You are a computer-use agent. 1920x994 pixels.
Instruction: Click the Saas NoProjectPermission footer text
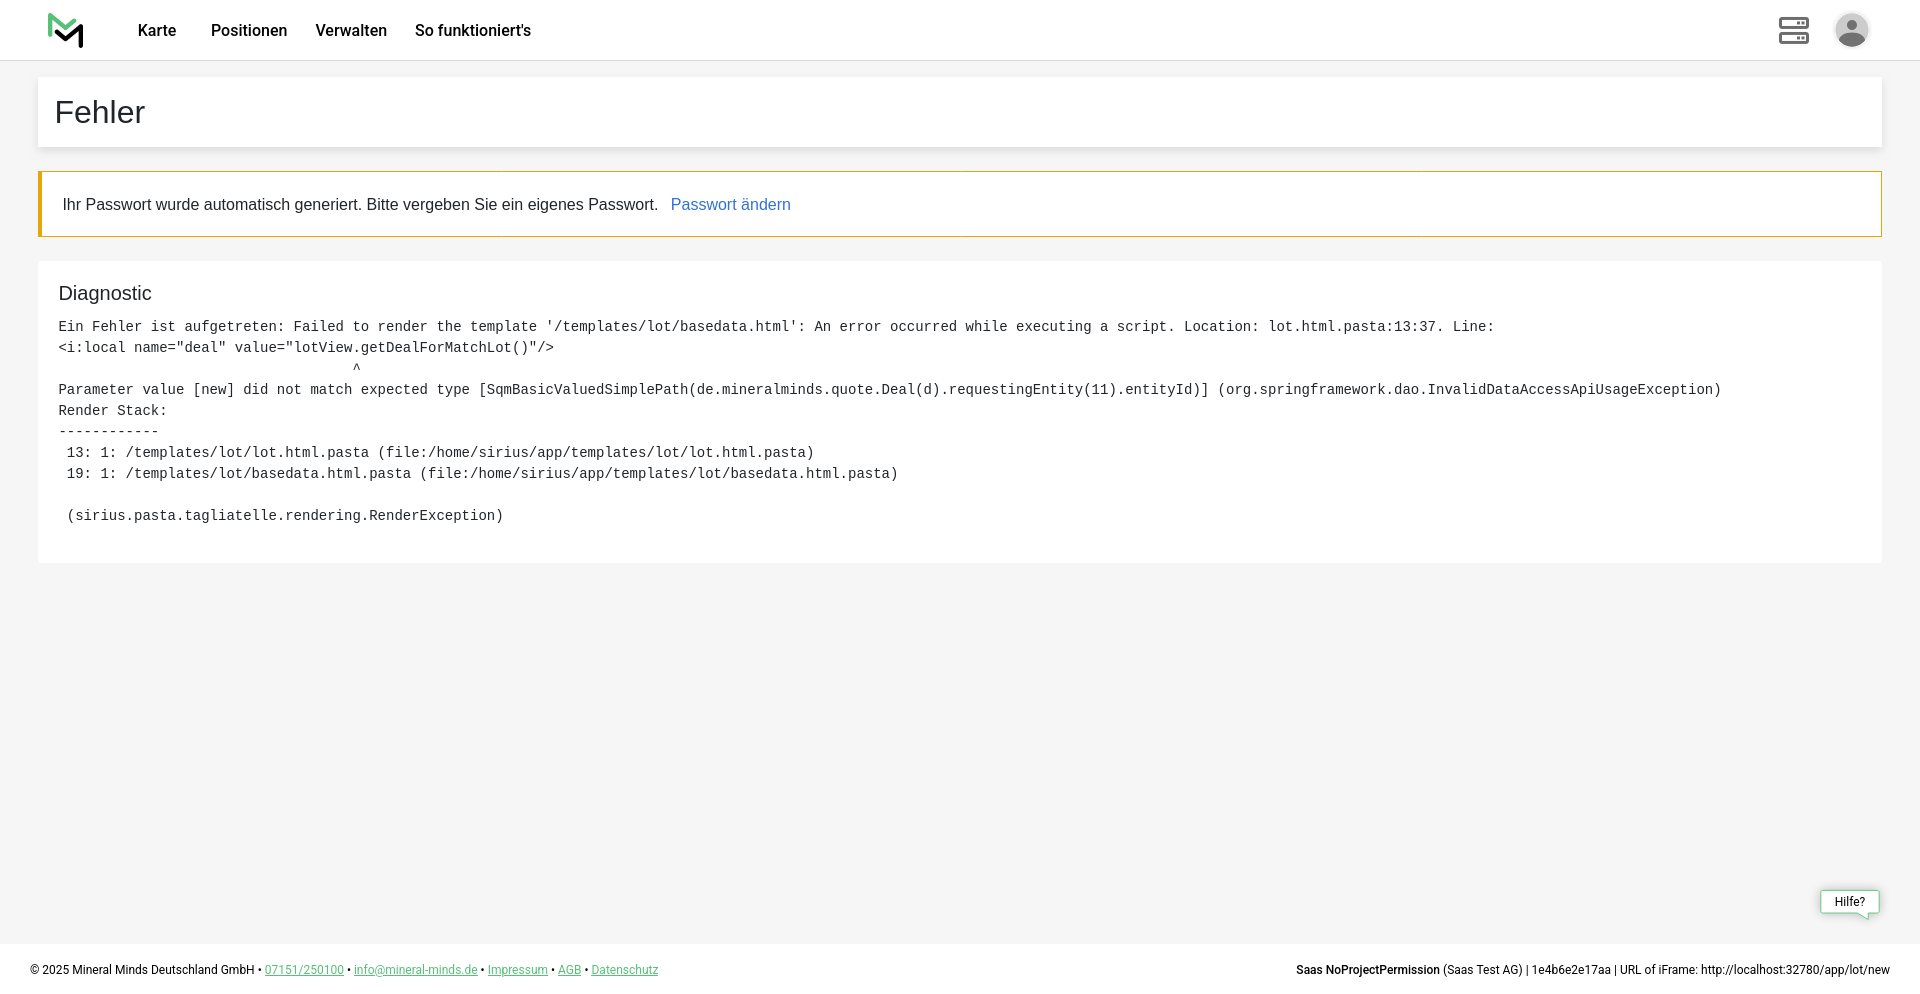coord(1367,970)
